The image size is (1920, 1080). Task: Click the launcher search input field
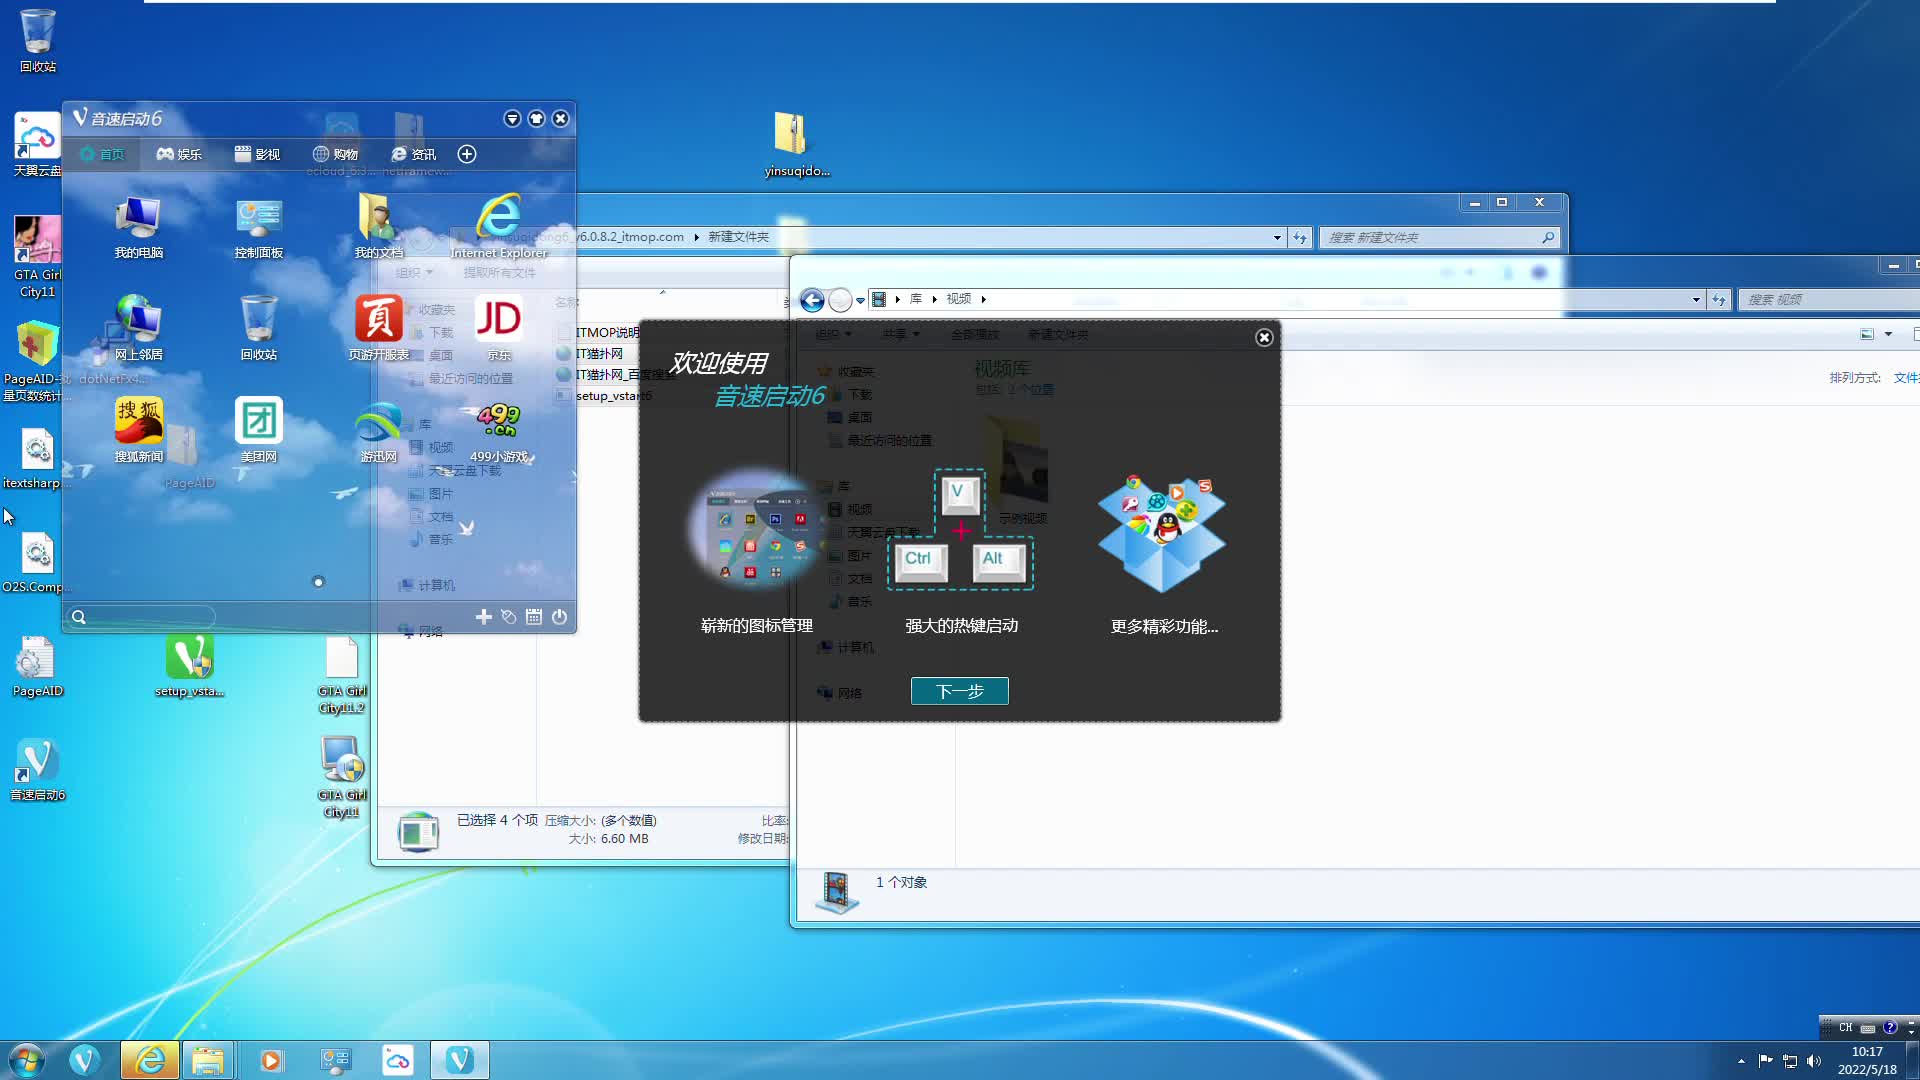(142, 617)
